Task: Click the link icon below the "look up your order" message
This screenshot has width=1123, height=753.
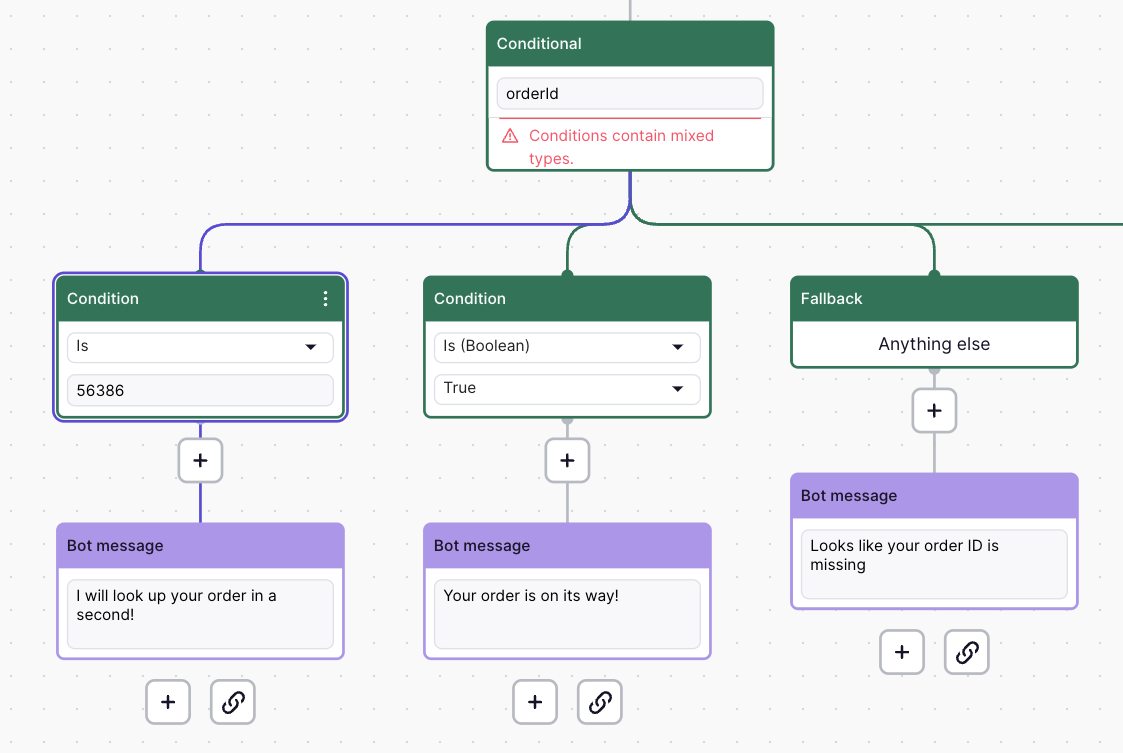Action: click(233, 702)
